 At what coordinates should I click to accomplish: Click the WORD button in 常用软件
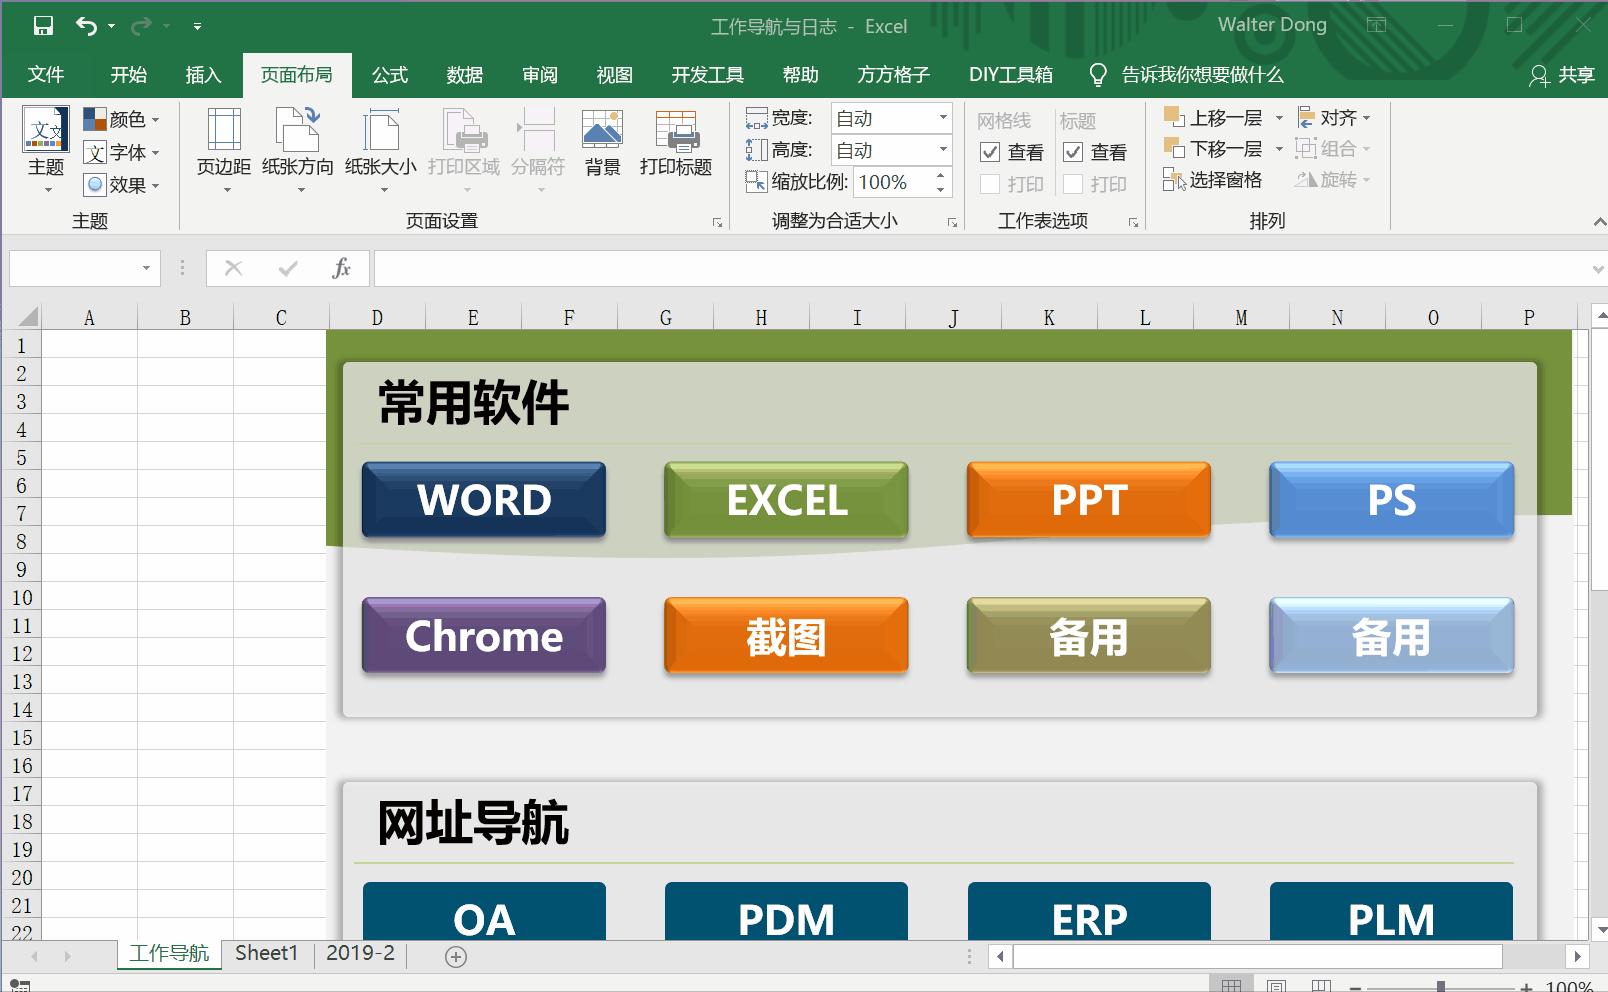point(483,500)
